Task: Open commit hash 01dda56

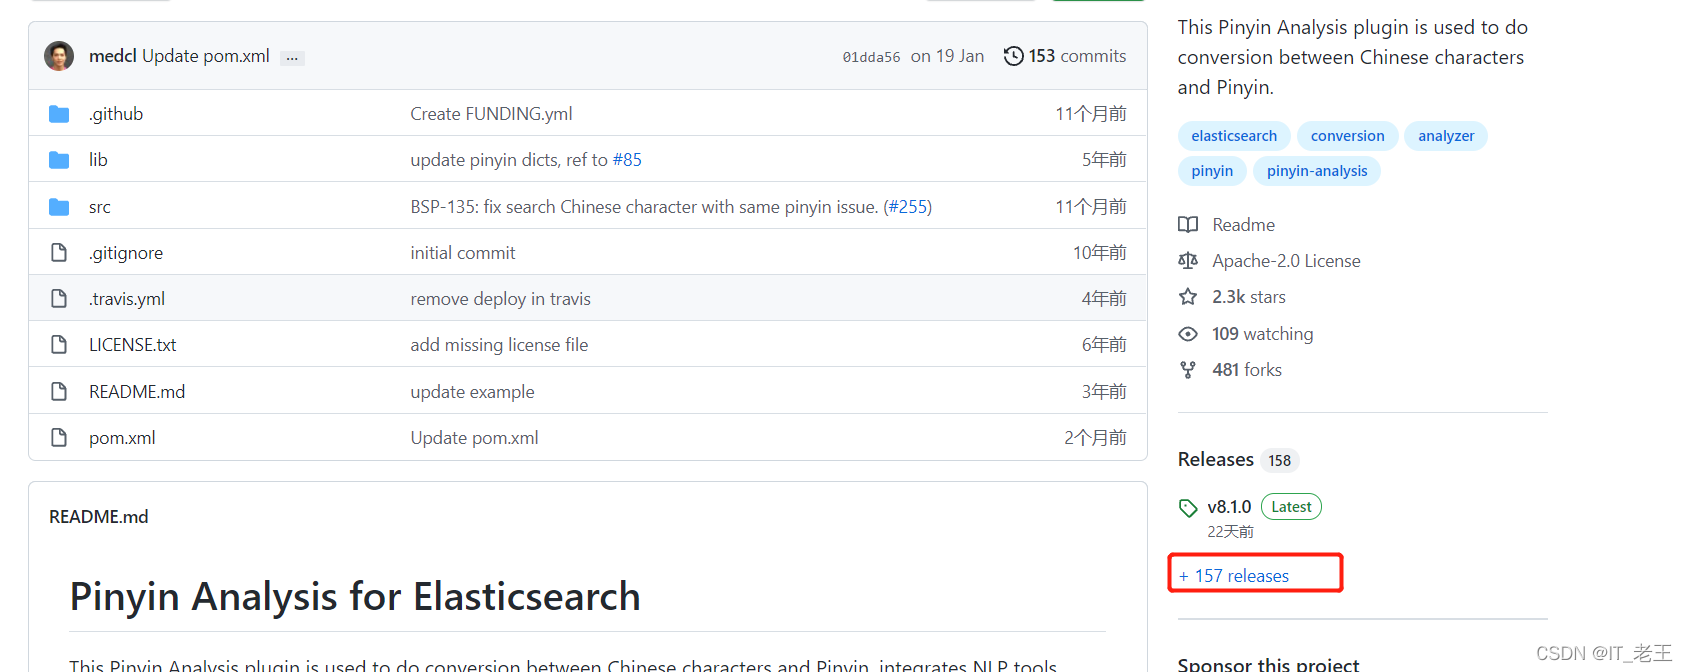Action: pyautogui.click(x=871, y=57)
